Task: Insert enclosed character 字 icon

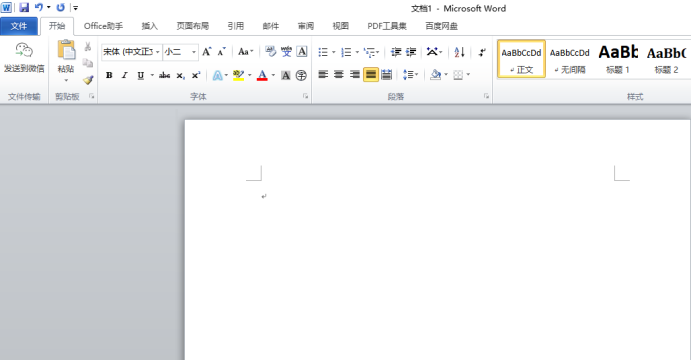Action: [x=301, y=75]
